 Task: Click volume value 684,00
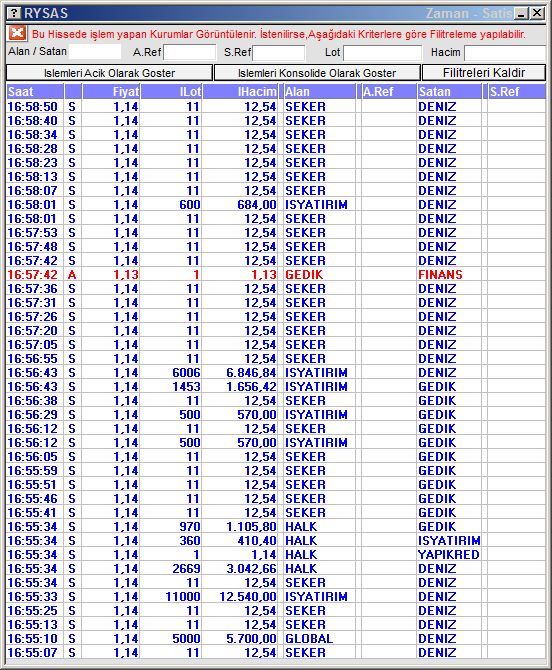point(257,204)
